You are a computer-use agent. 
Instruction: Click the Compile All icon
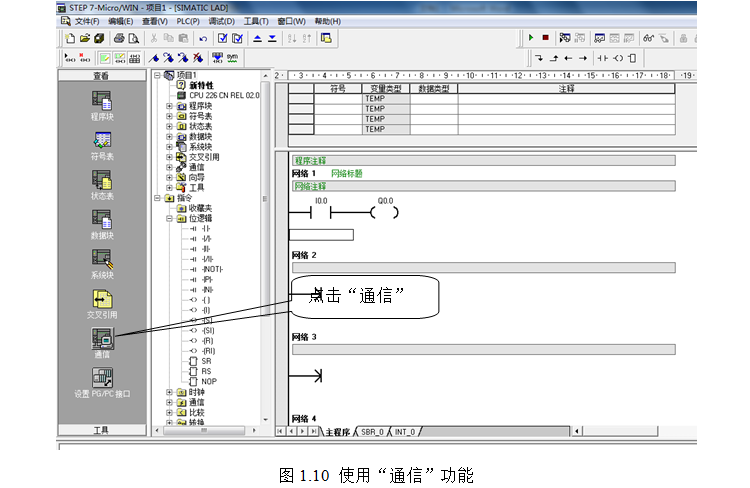click(237, 38)
